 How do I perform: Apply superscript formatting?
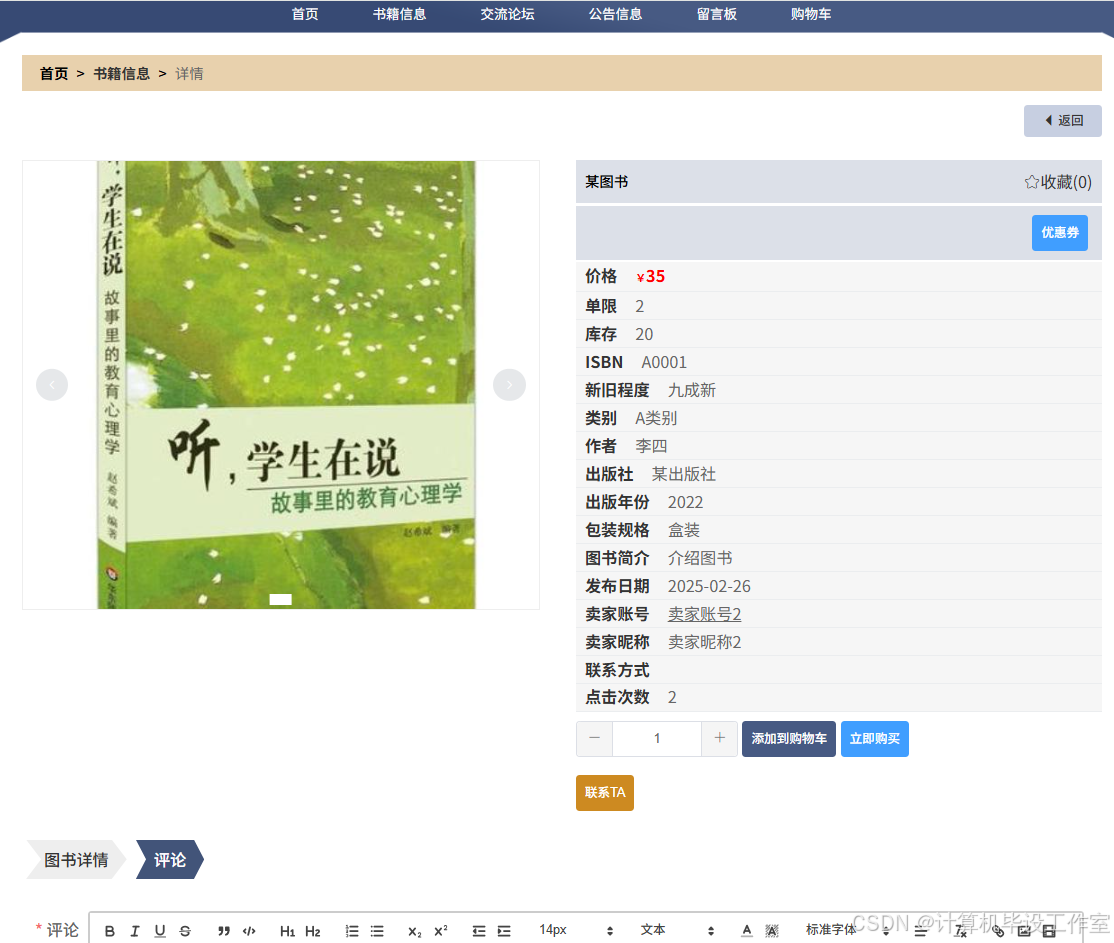click(x=440, y=931)
